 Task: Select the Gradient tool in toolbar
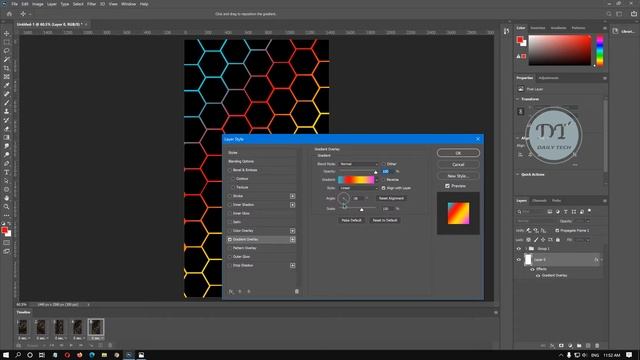[7, 138]
